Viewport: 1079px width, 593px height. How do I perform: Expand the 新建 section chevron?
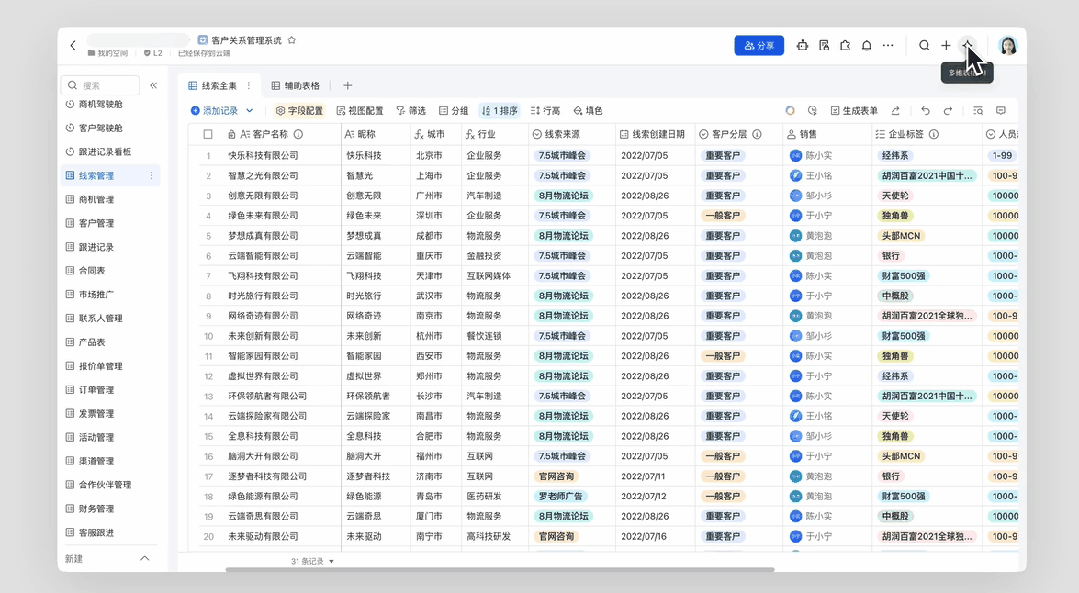(145, 558)
